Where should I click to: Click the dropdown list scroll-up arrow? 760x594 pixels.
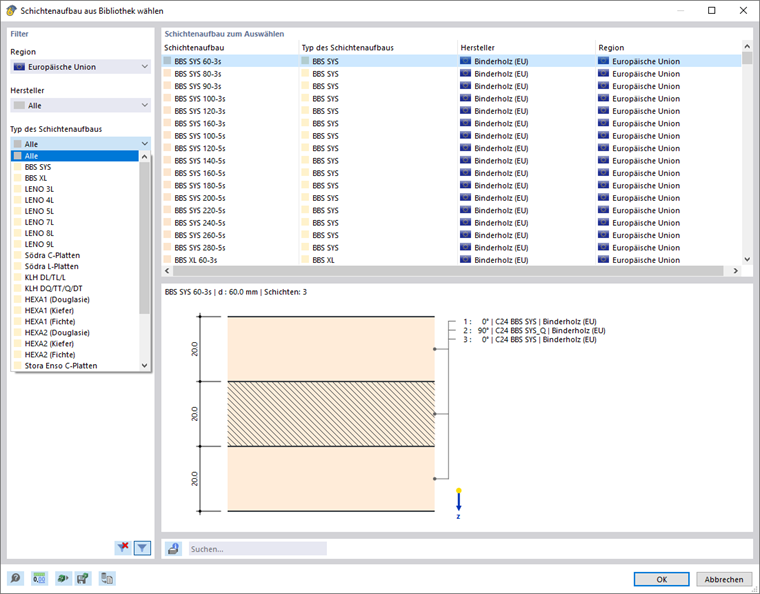144,156
